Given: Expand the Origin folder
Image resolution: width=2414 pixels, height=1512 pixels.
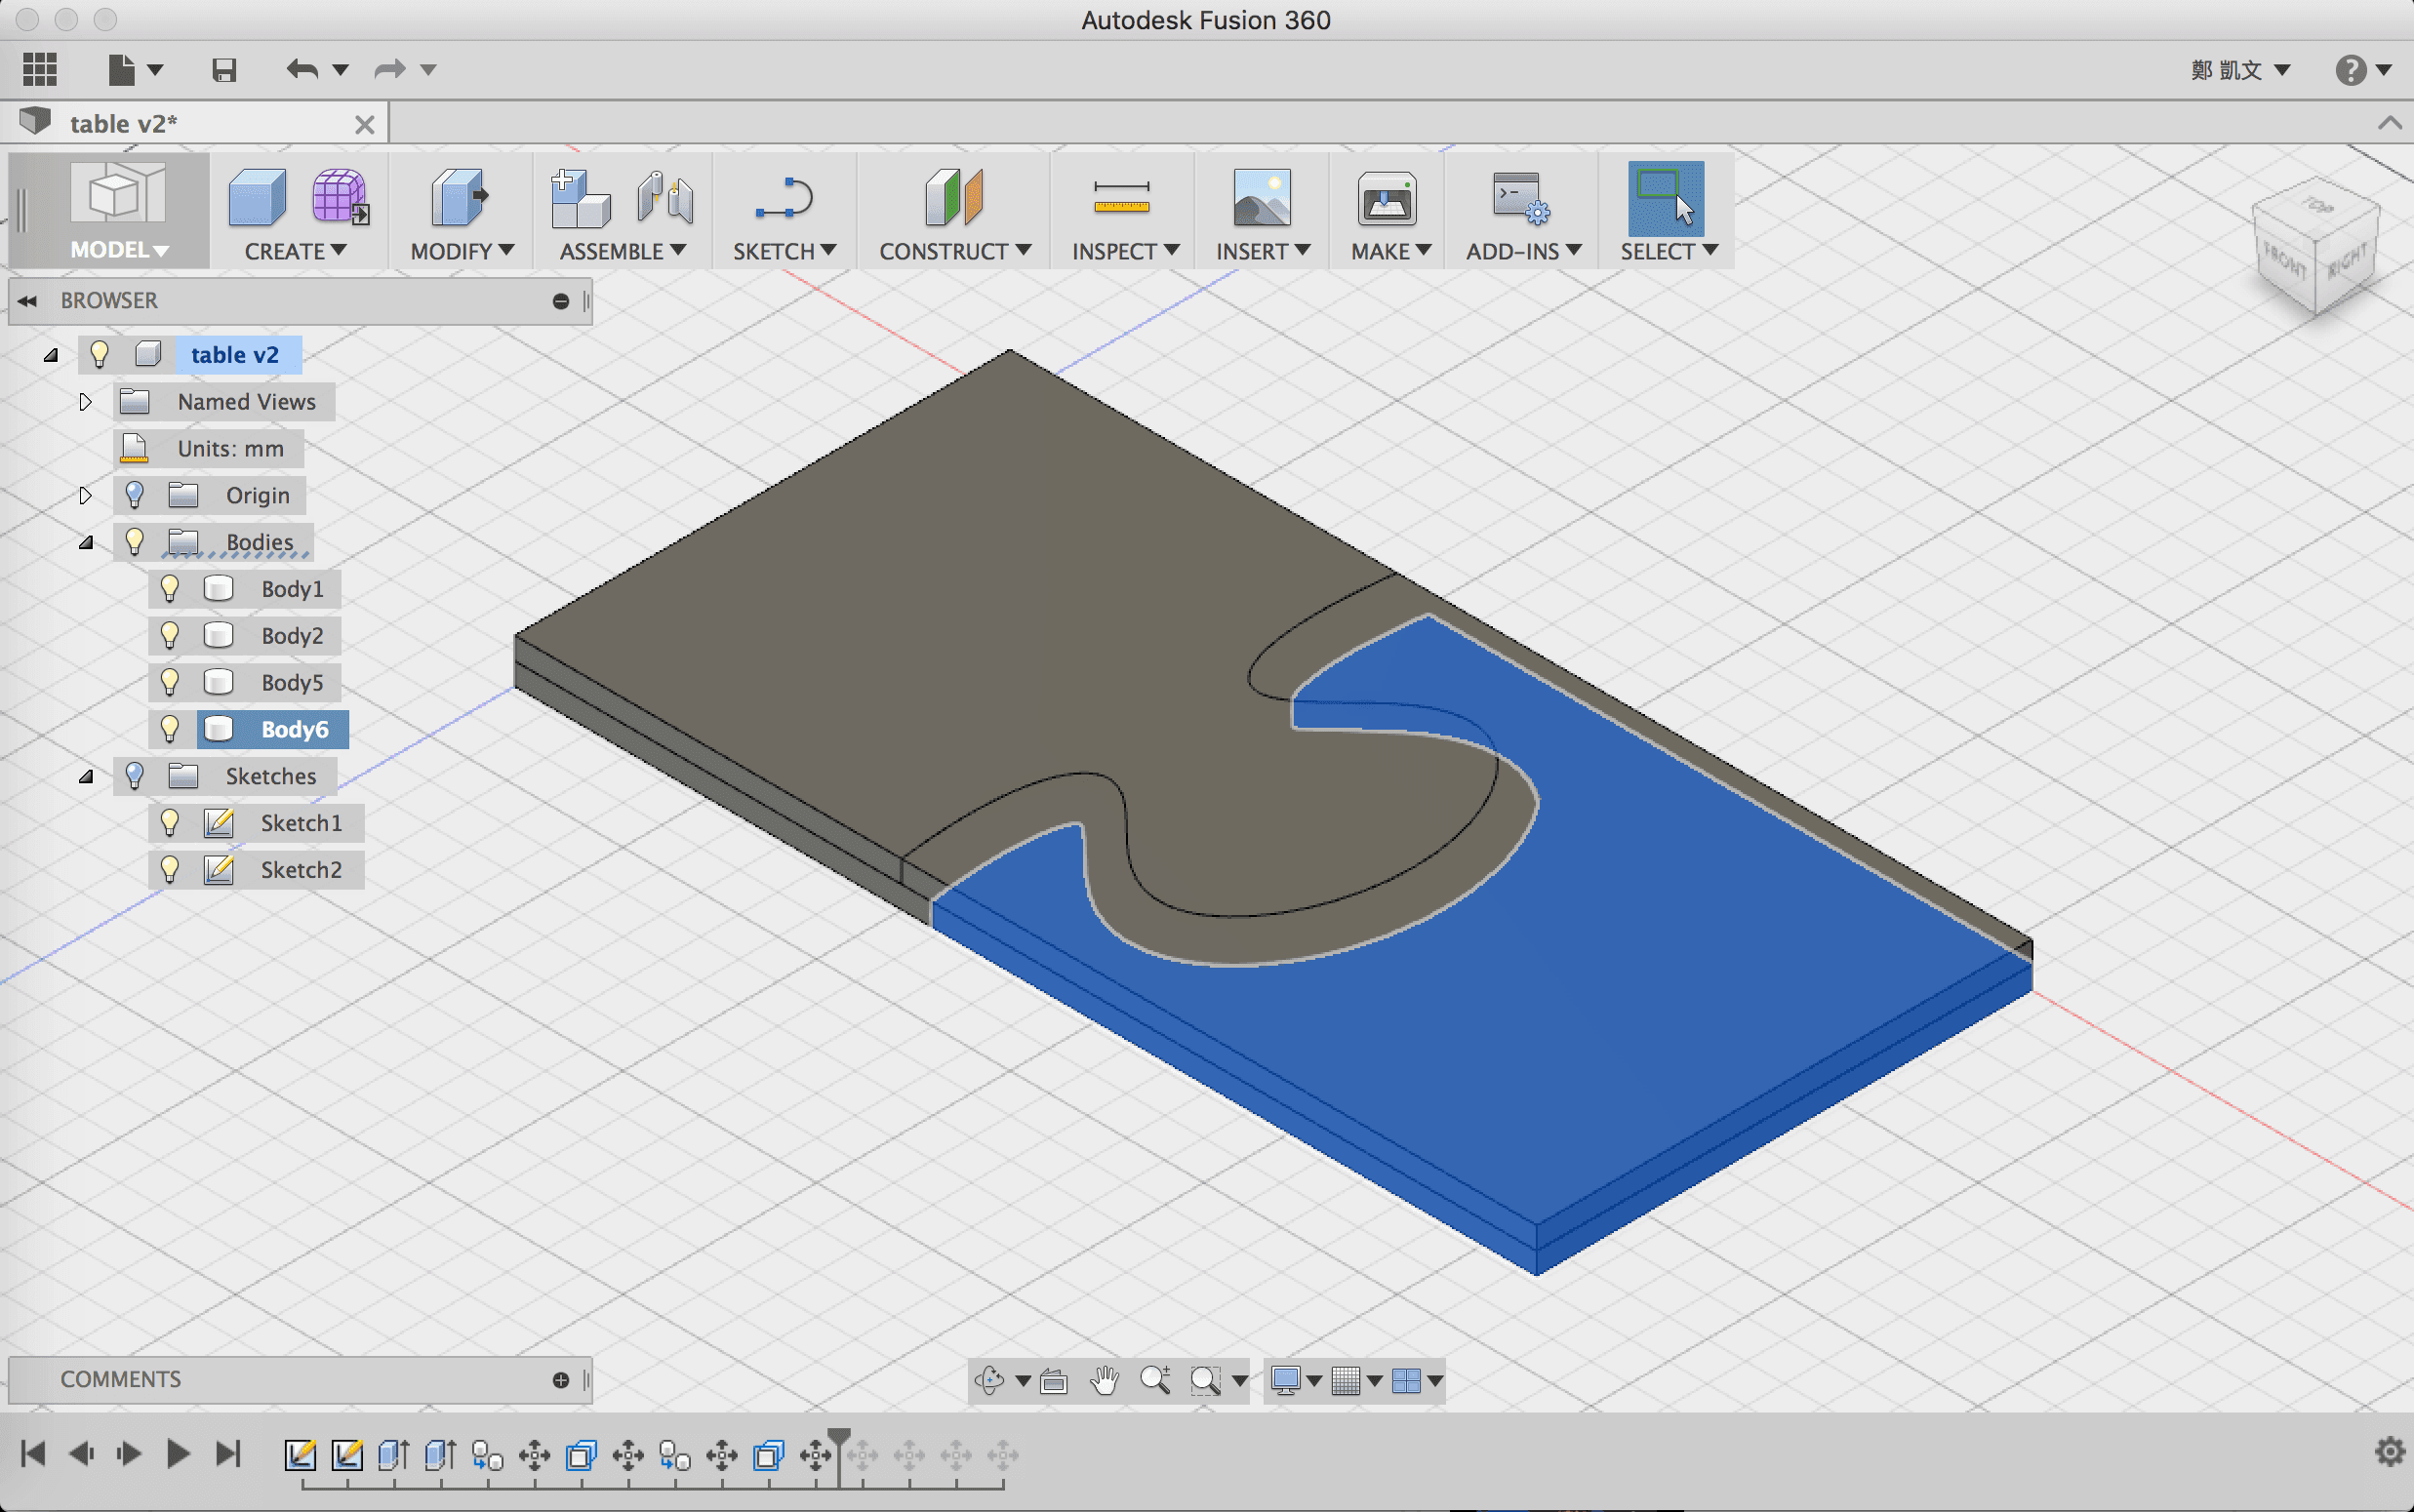Looking at the screenshot, I should click(85, 496).
